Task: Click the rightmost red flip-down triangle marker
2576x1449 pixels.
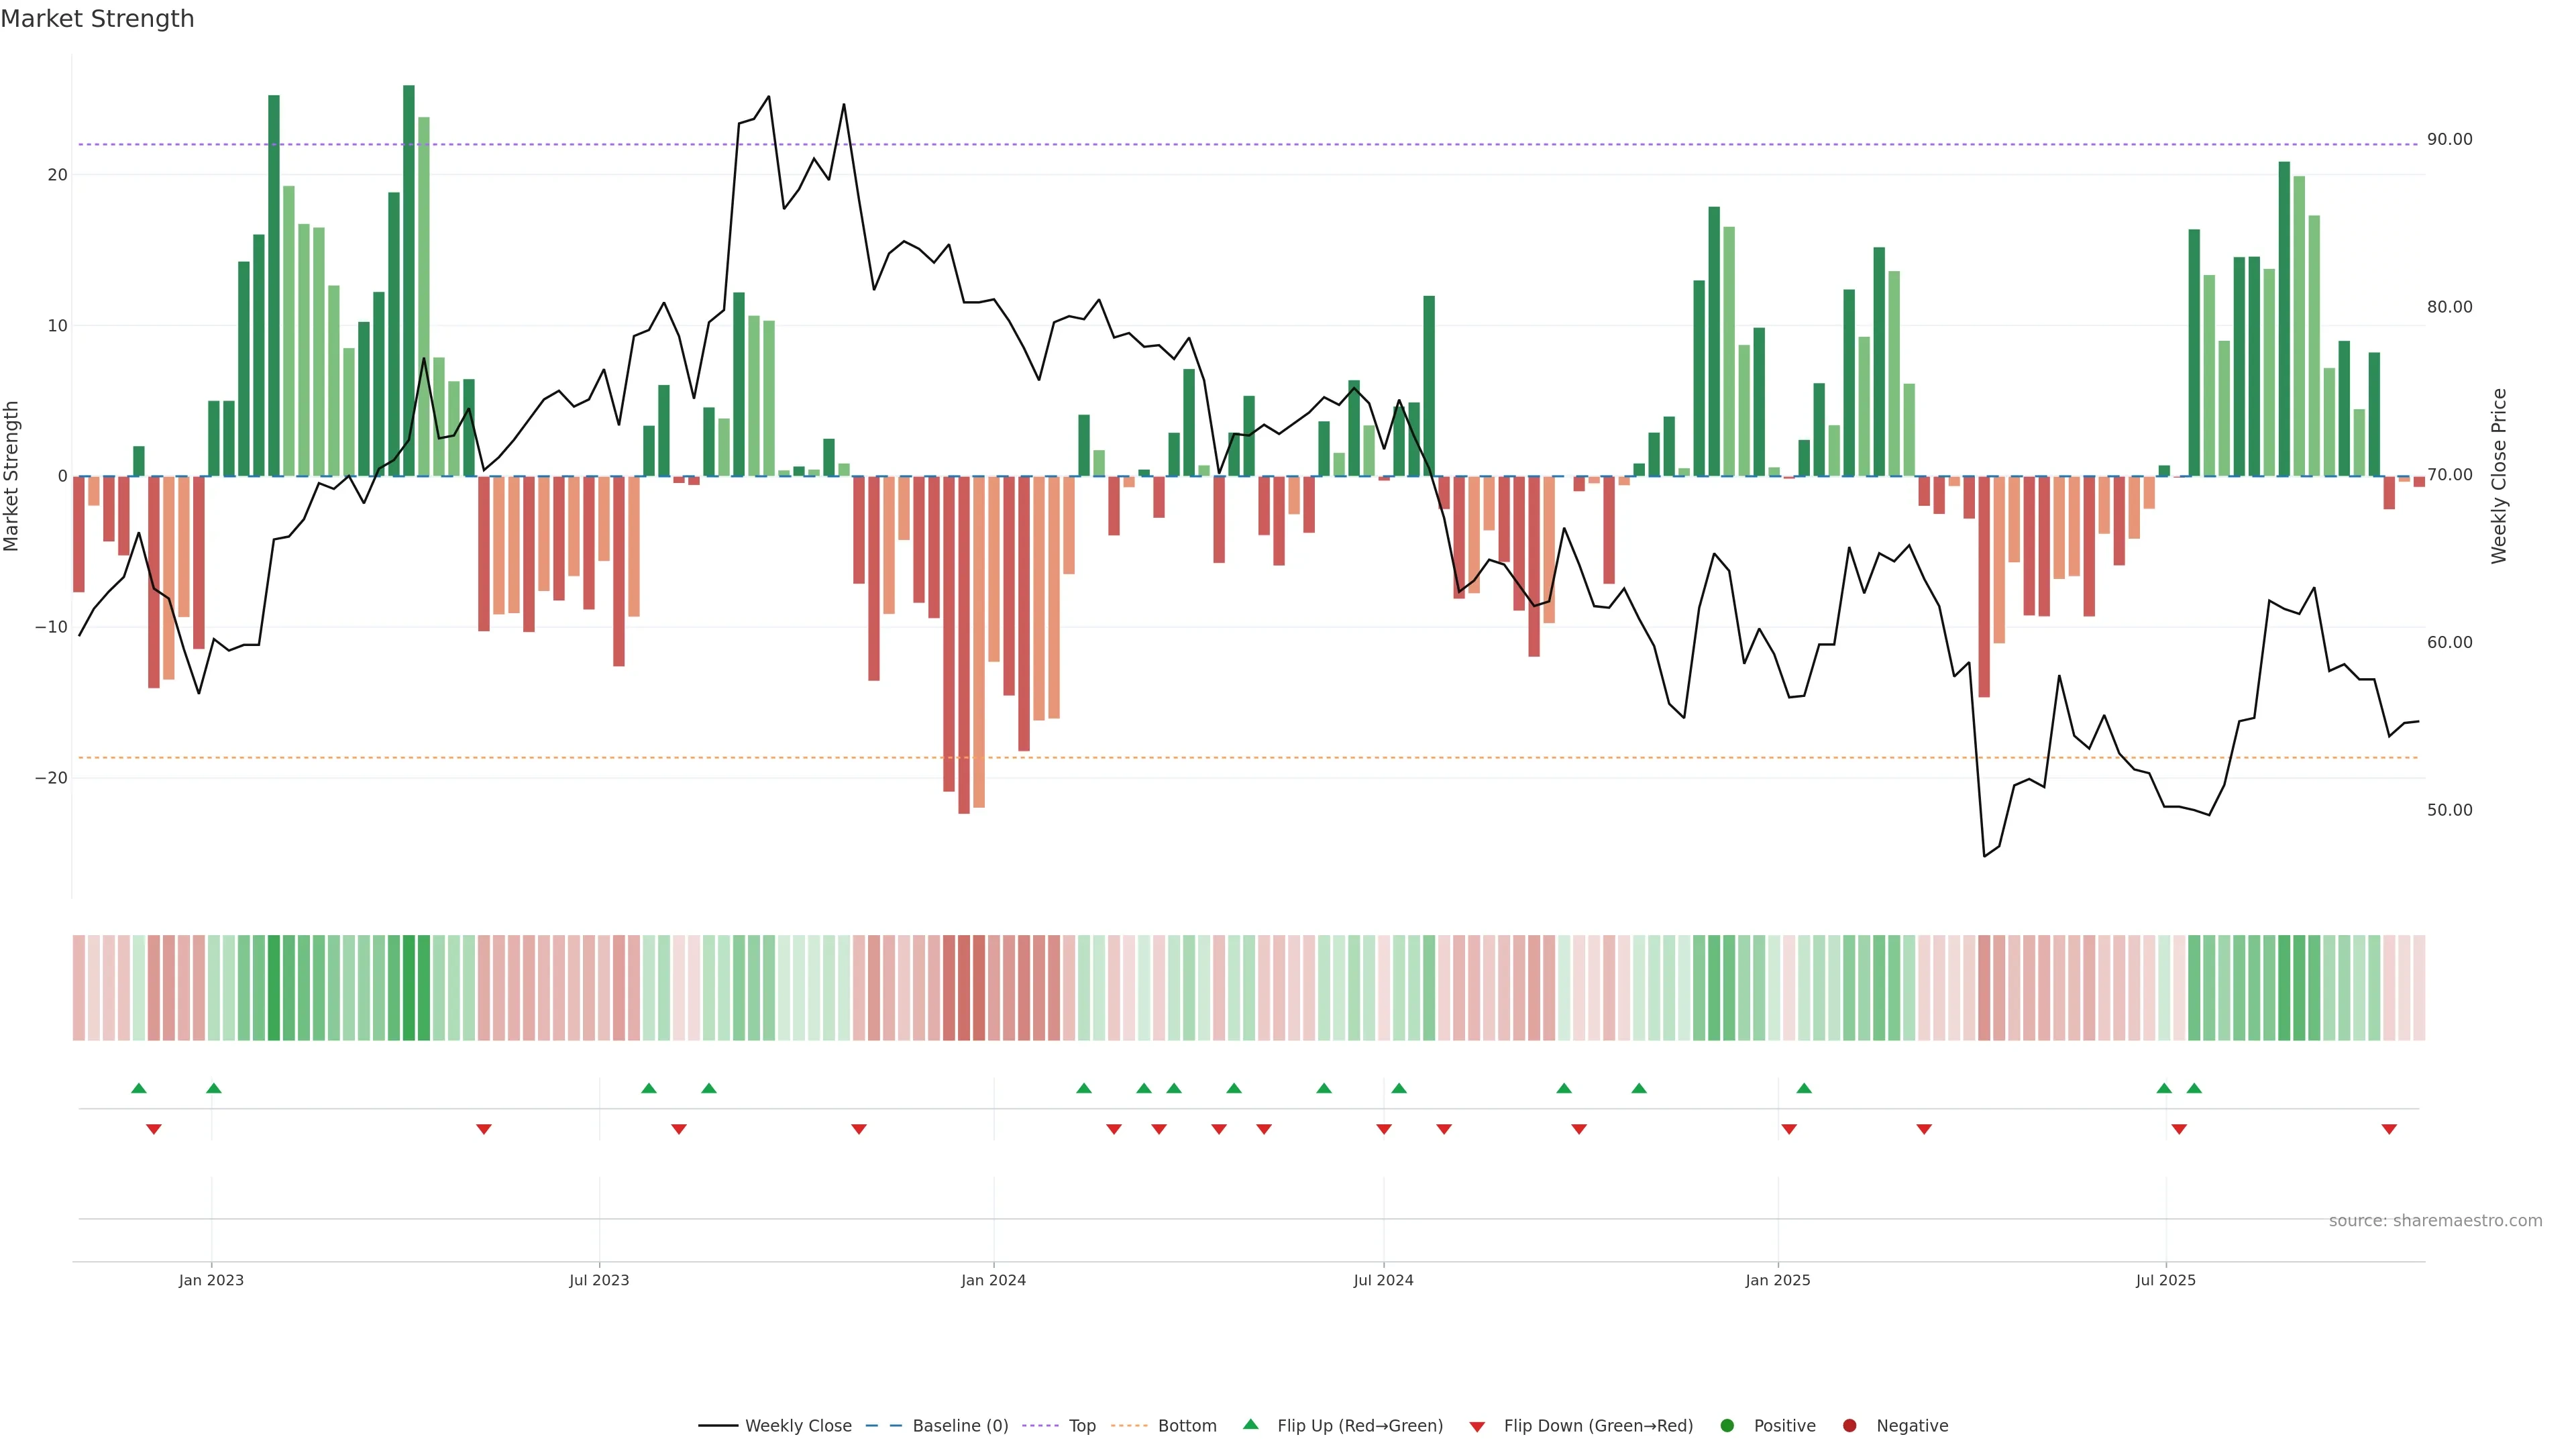Action: point(2389,1129)
